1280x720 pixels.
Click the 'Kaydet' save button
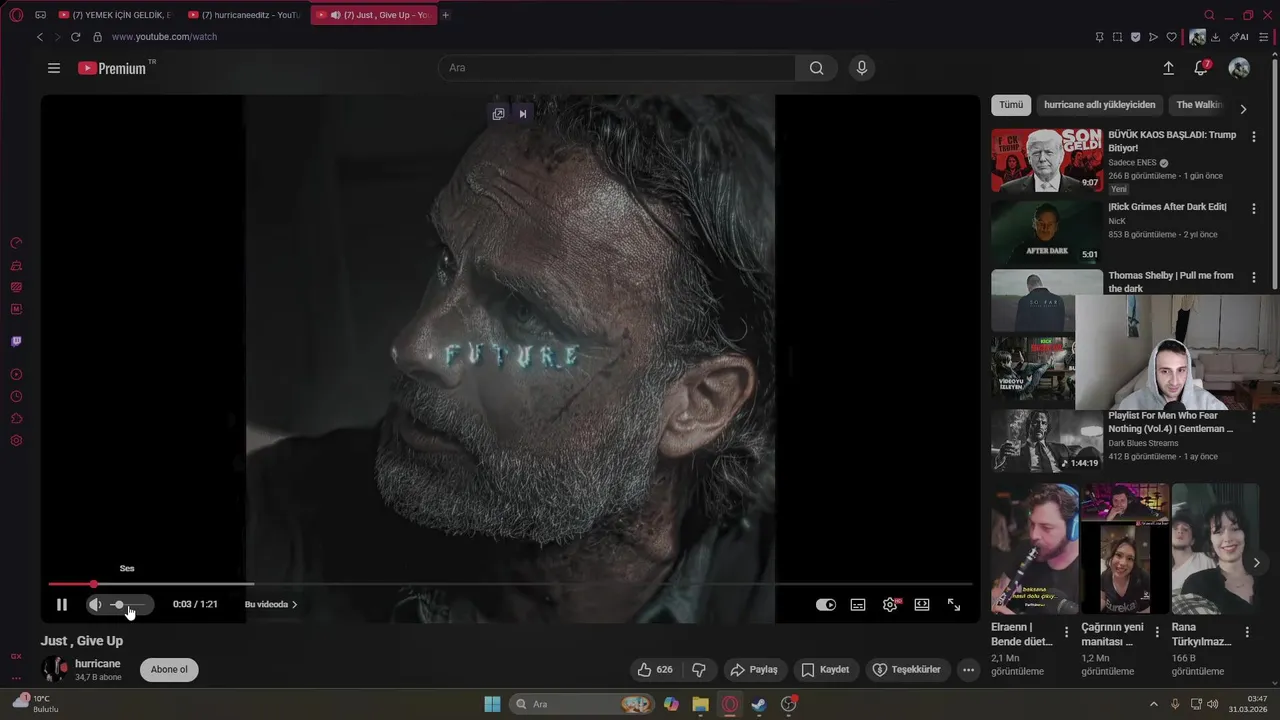pos(826,670)
